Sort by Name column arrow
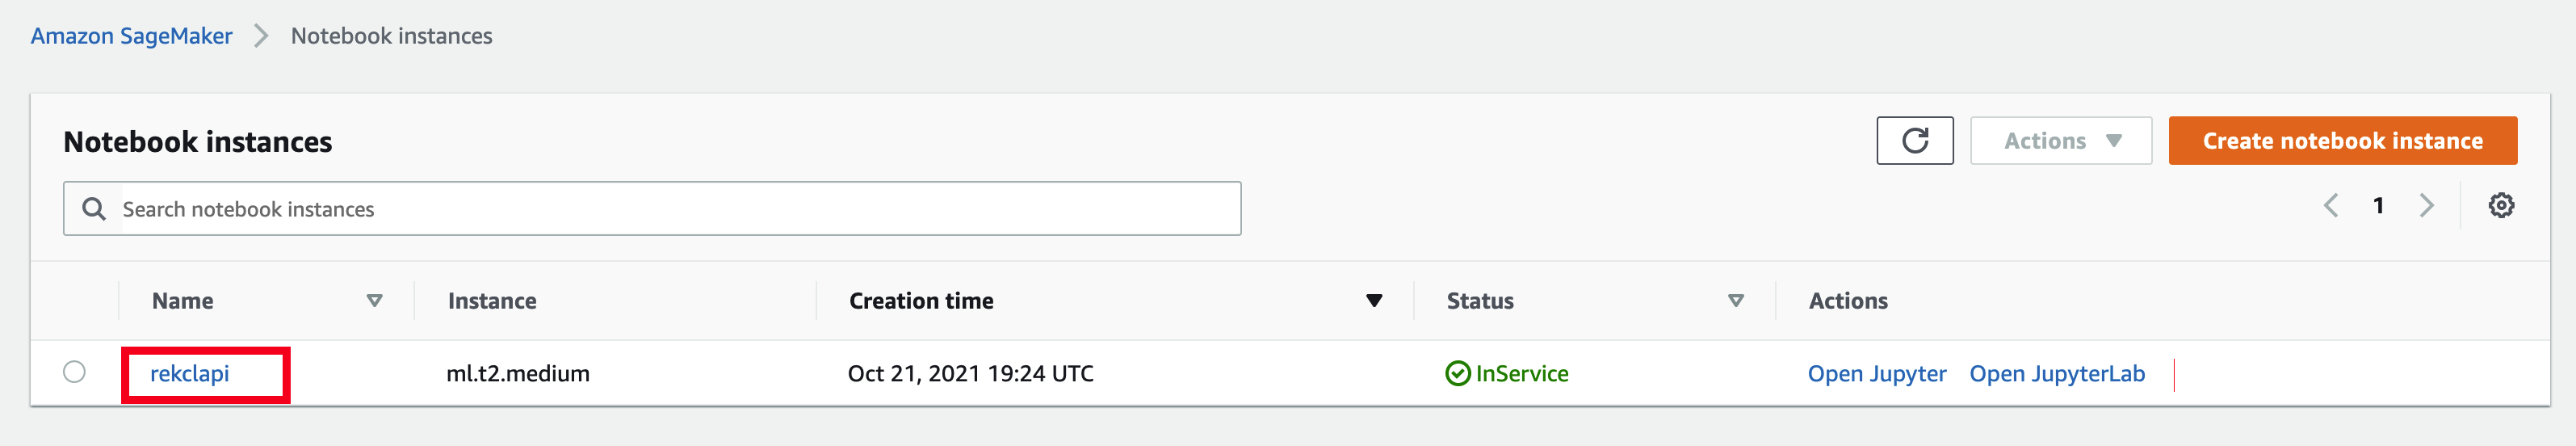Screen dimensions: 2576x446 click(x=375, y=301)
